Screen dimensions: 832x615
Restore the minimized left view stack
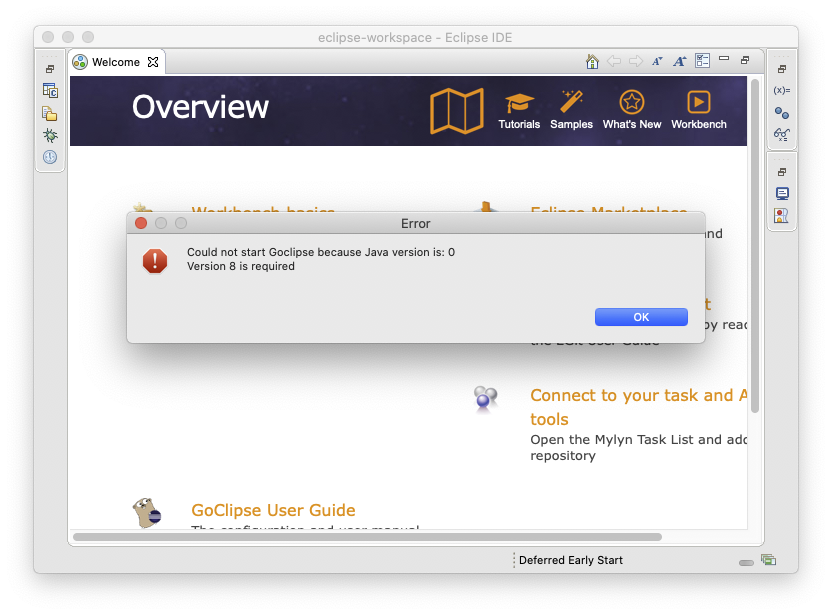pos(50,69)
